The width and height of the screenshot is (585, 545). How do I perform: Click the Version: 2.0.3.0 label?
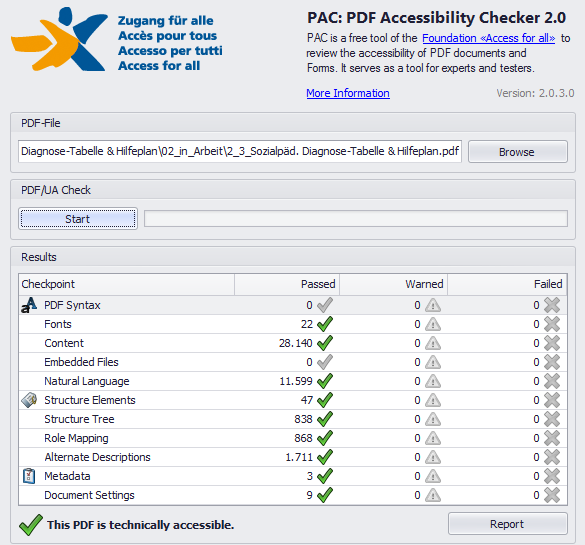[535, 93]
